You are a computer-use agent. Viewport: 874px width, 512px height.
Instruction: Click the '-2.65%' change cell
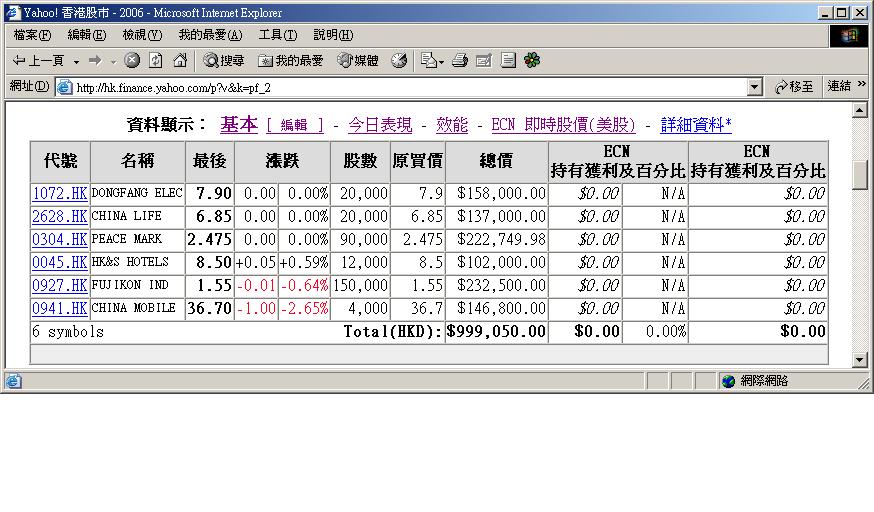tap(304, 309)
